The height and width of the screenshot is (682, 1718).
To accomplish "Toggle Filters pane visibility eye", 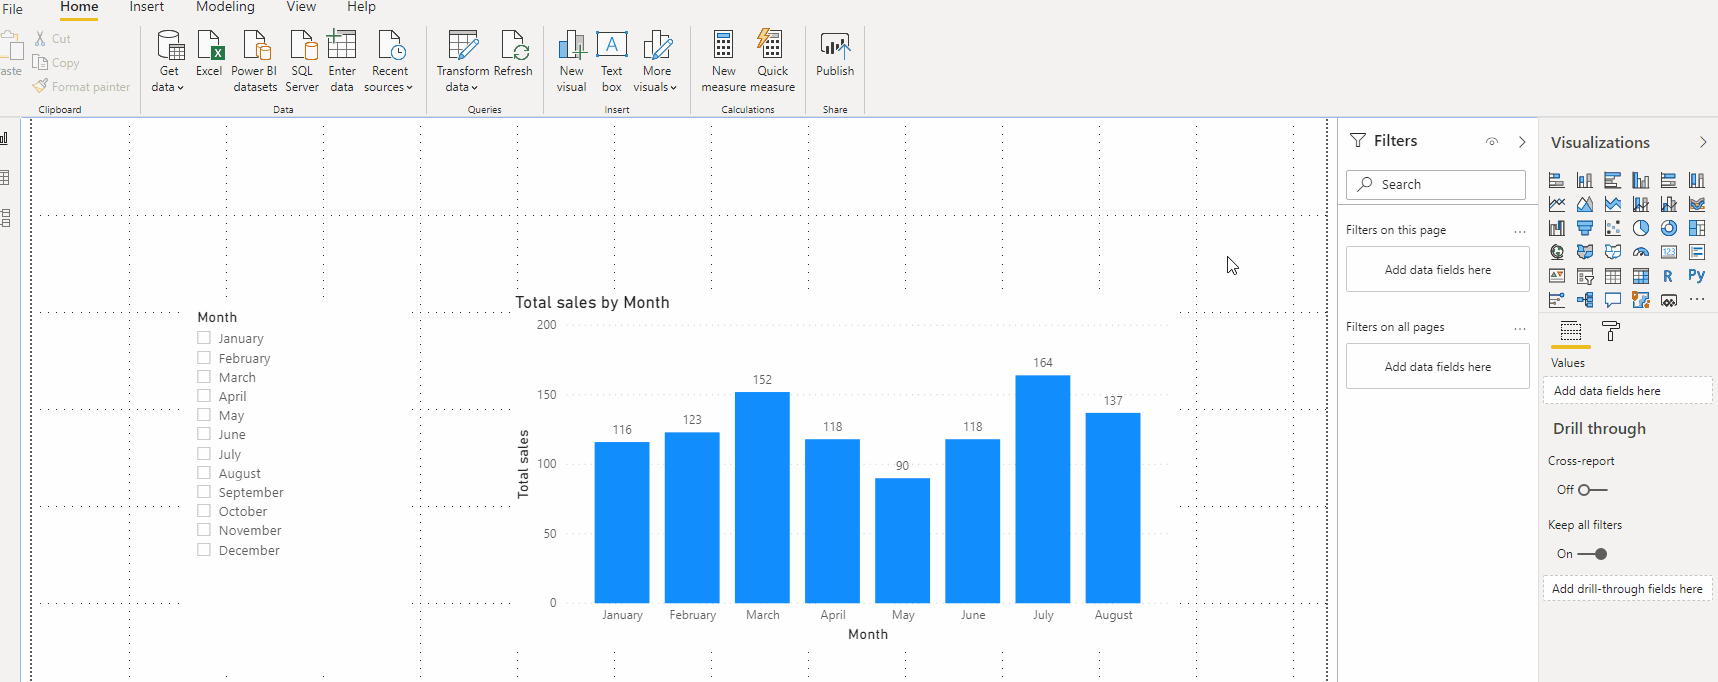I will click(1492, 142).
